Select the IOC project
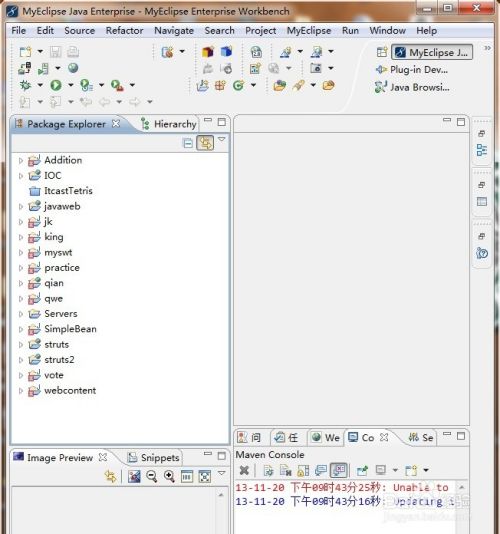The width and height of the screenshot is (500, 534). (52, 175)
